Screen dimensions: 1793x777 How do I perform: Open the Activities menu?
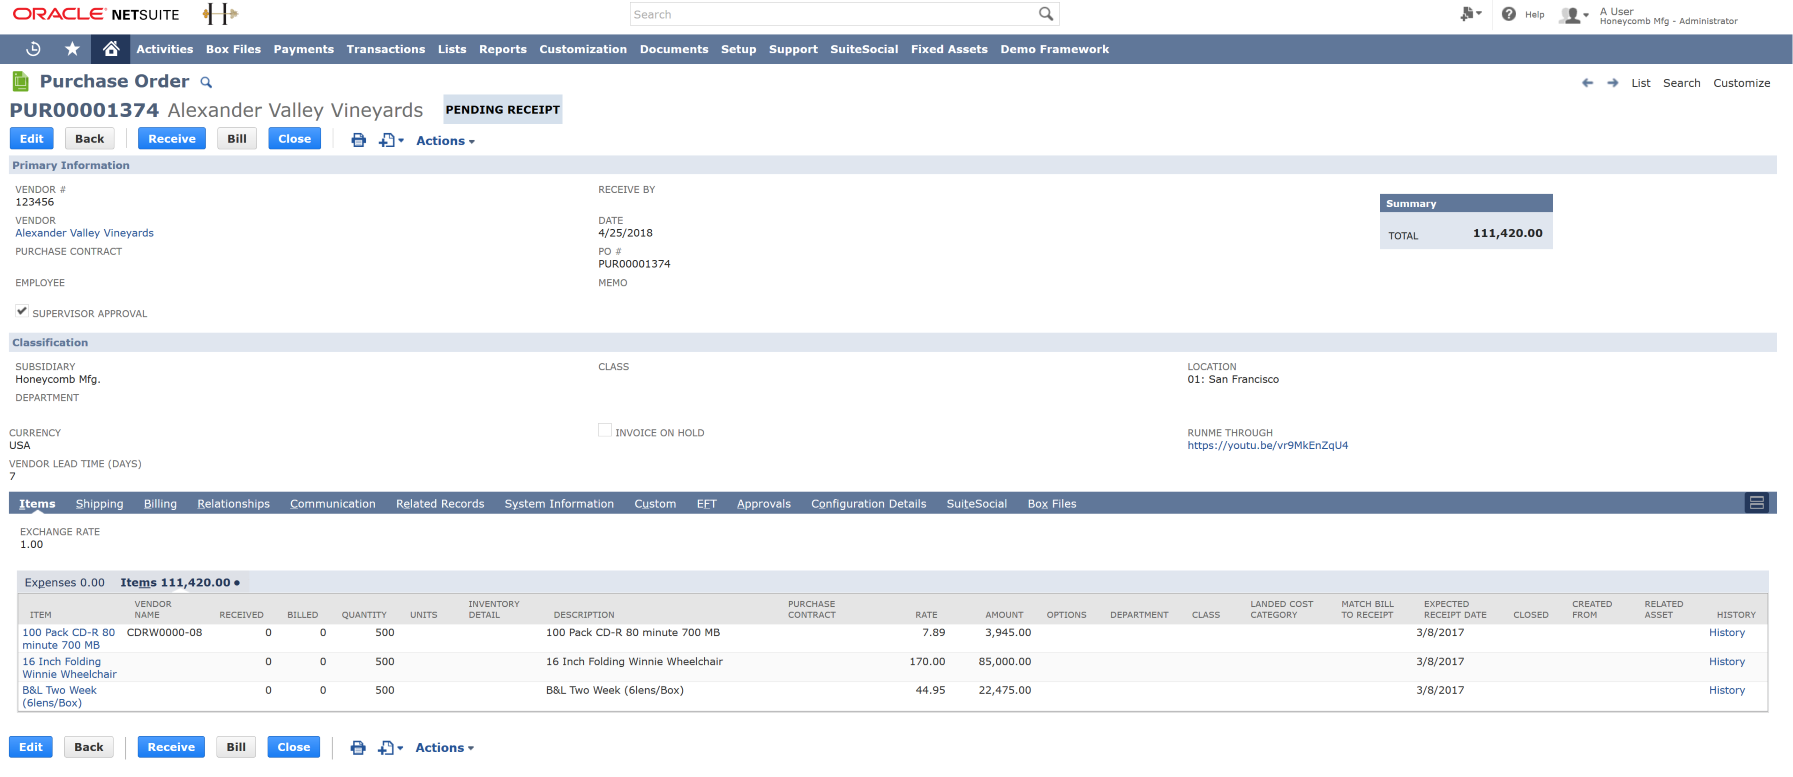pyautogui.click(x=164, y=49)
